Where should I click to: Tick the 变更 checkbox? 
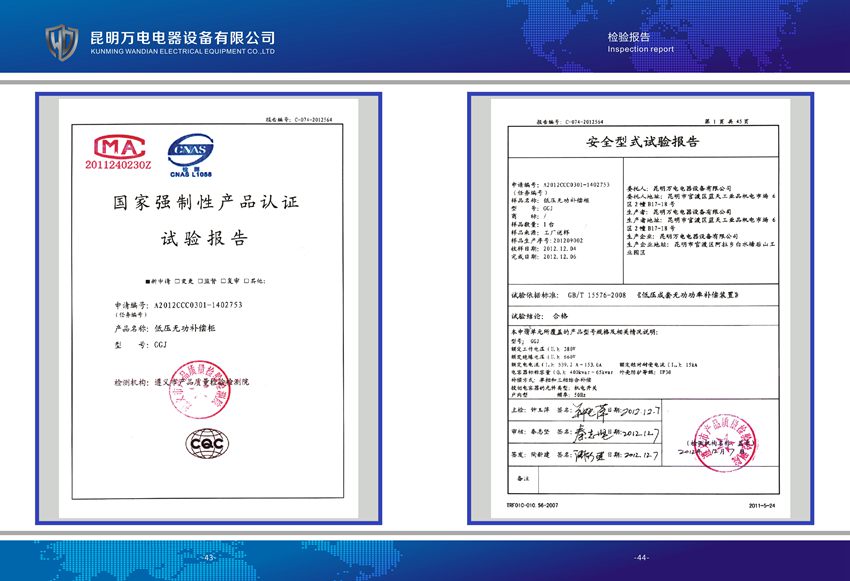177,283
